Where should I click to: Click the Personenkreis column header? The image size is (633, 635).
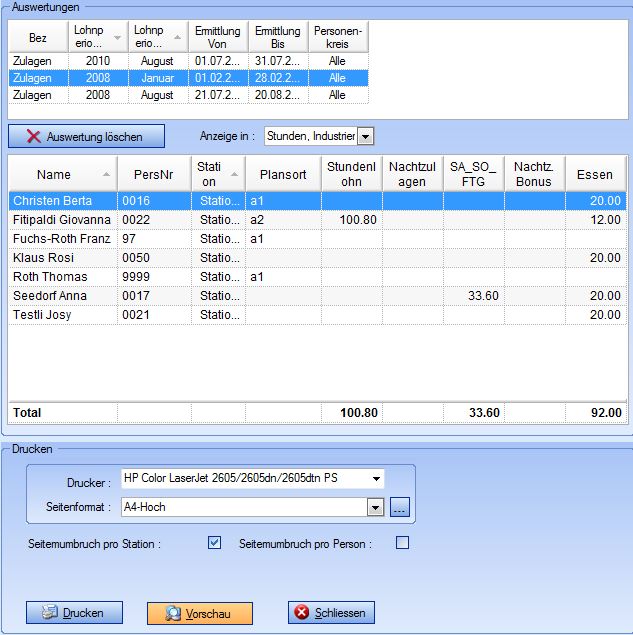tap(338, 37)
